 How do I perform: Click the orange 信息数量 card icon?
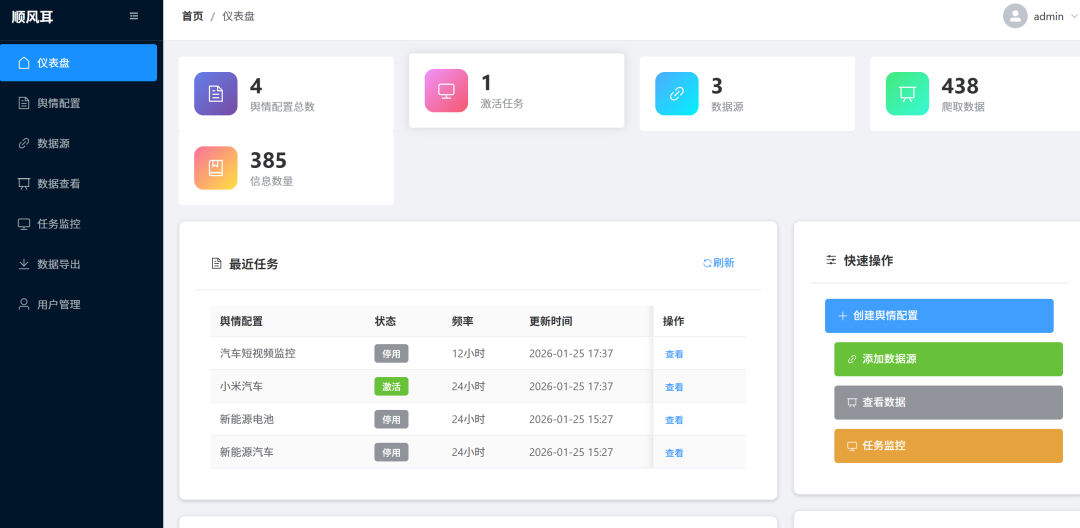[216, 168]
